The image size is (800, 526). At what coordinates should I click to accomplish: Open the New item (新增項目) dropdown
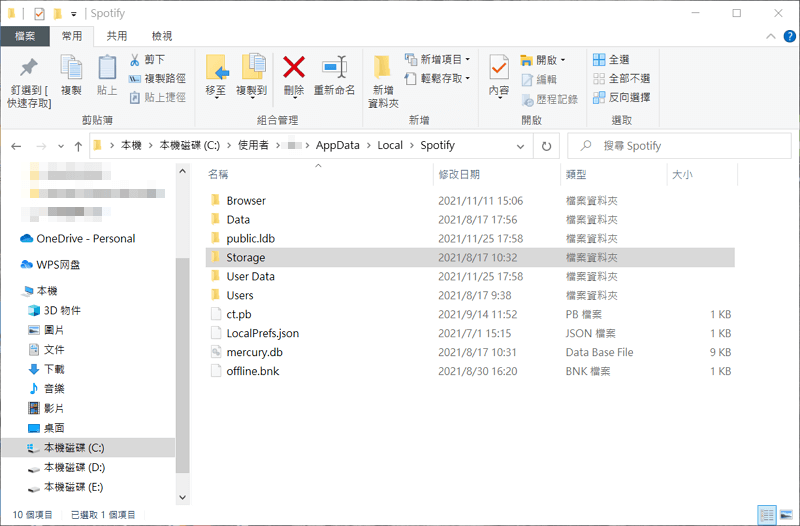[438, 60]
